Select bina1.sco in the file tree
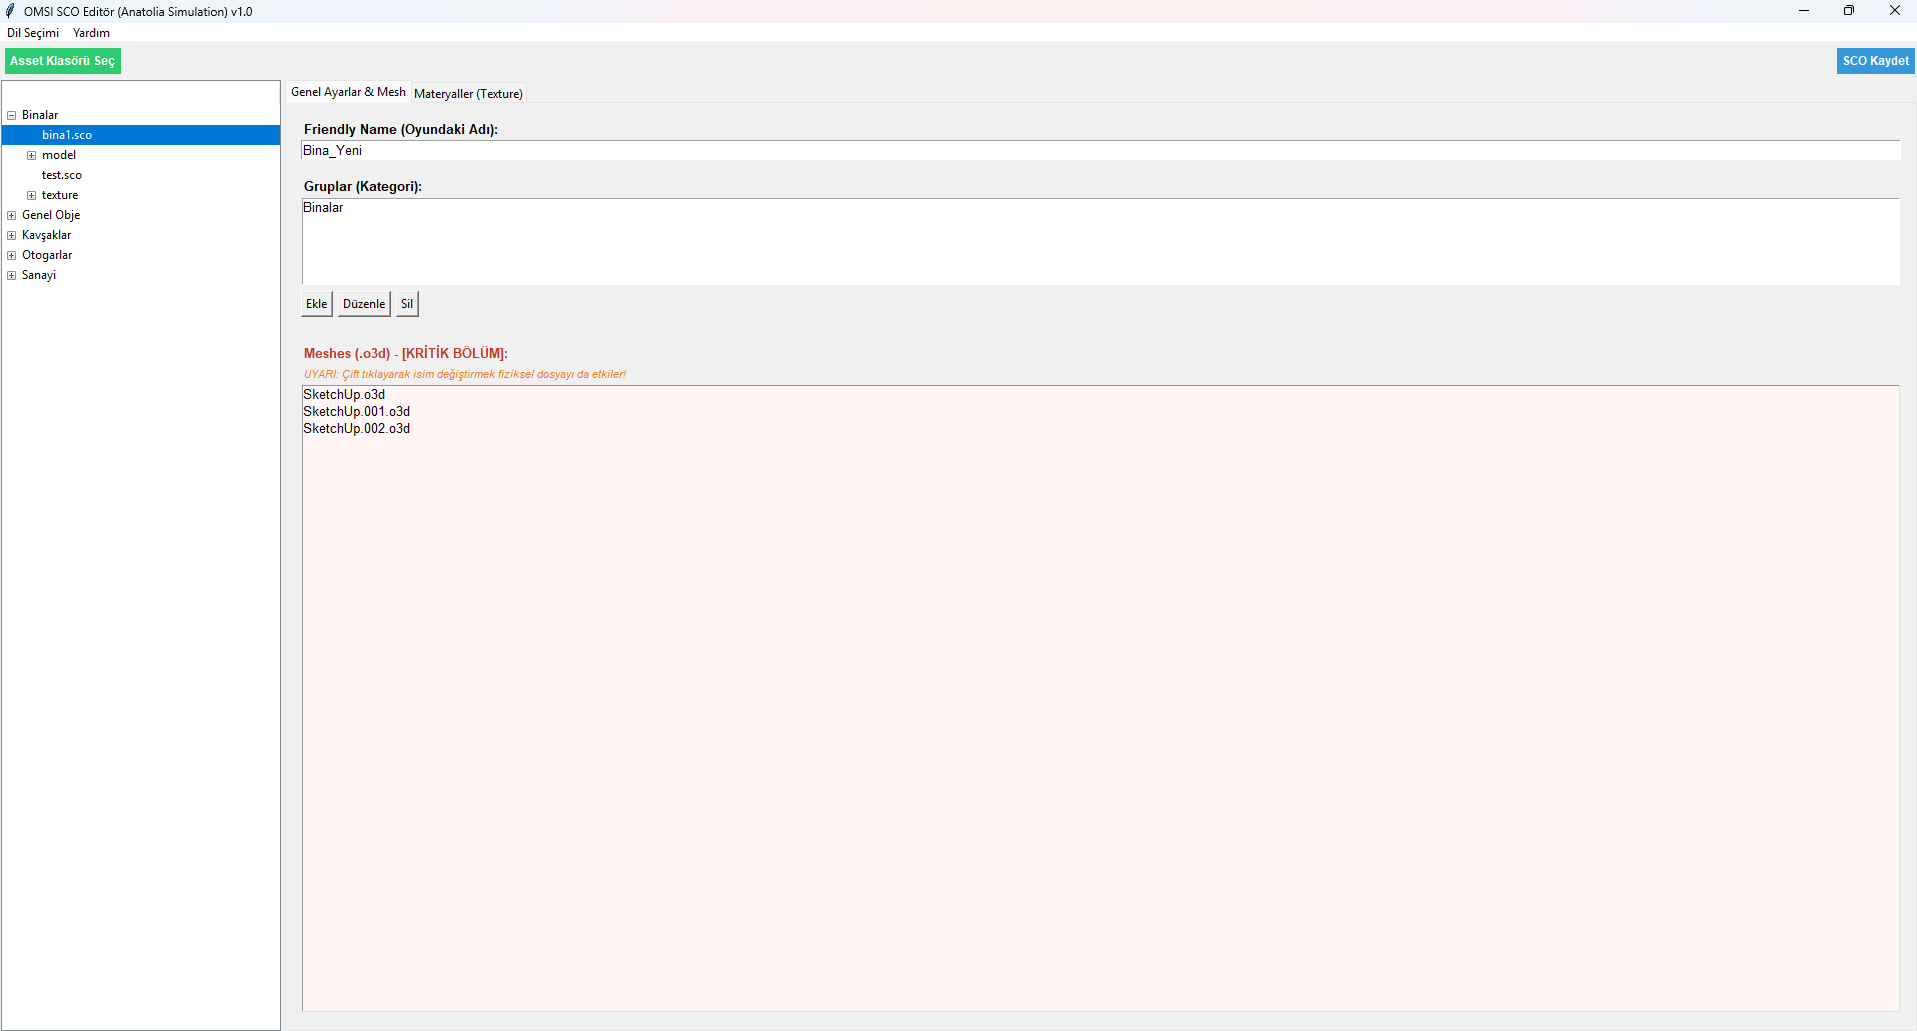This screenshot has height=1031, width=1917. (67, 135)
